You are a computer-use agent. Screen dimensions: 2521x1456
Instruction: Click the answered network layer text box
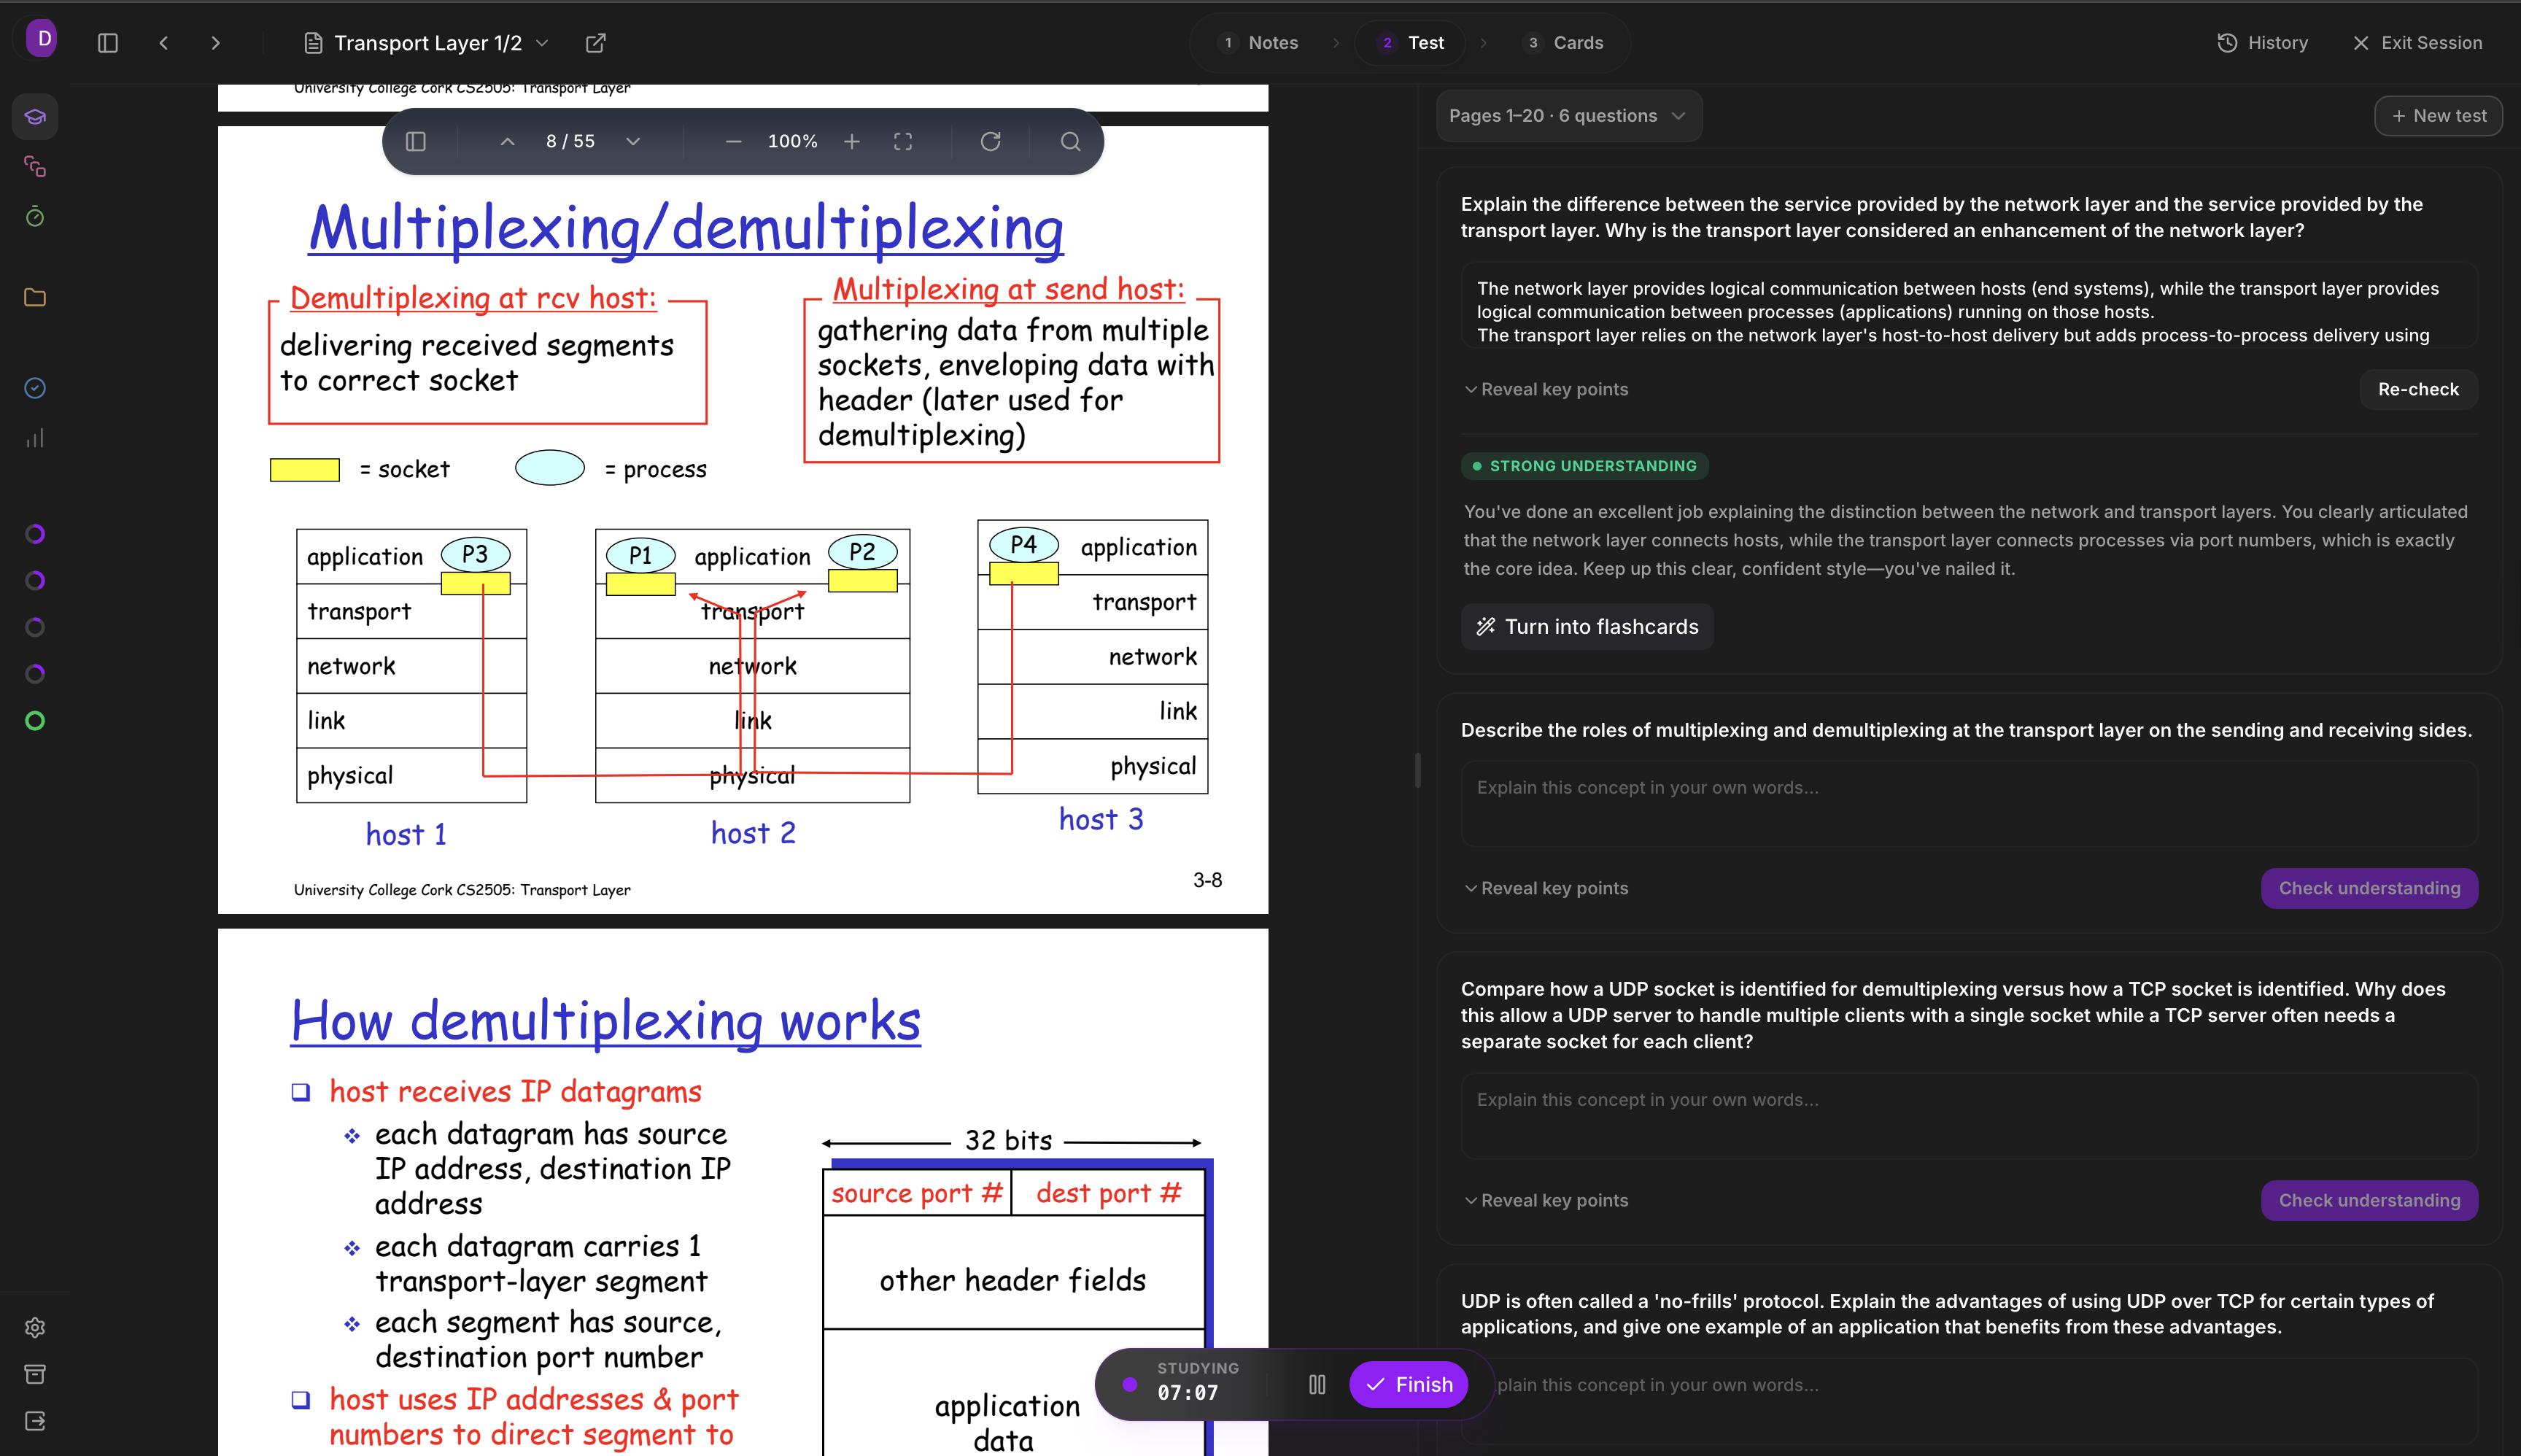(1969, 305)
